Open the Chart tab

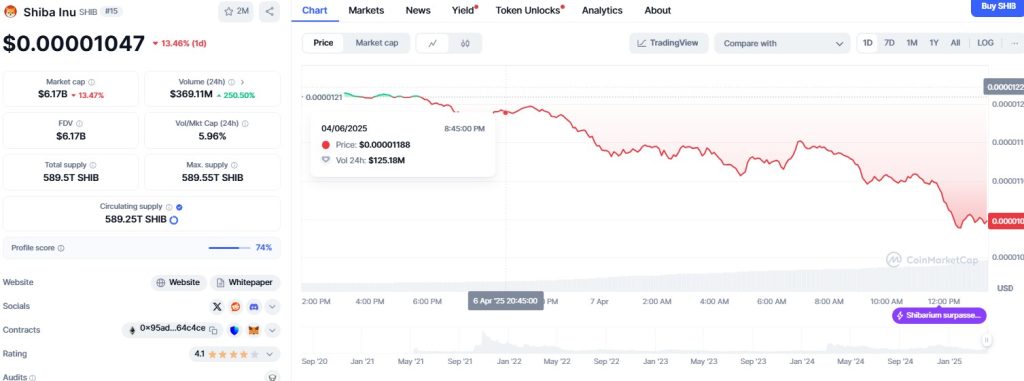point(315,10)
